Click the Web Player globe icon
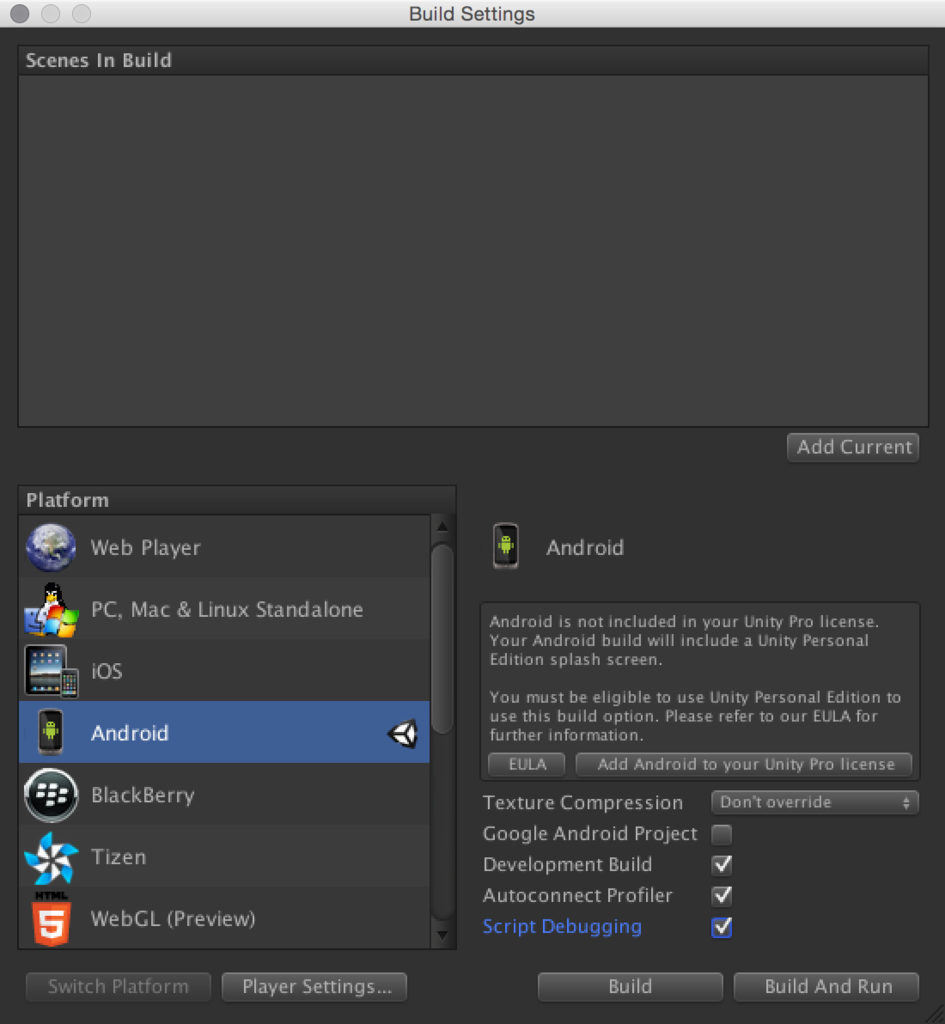The height and width of the screenshot is (1024, 945). pyautogui.click(x=51, y=547)
